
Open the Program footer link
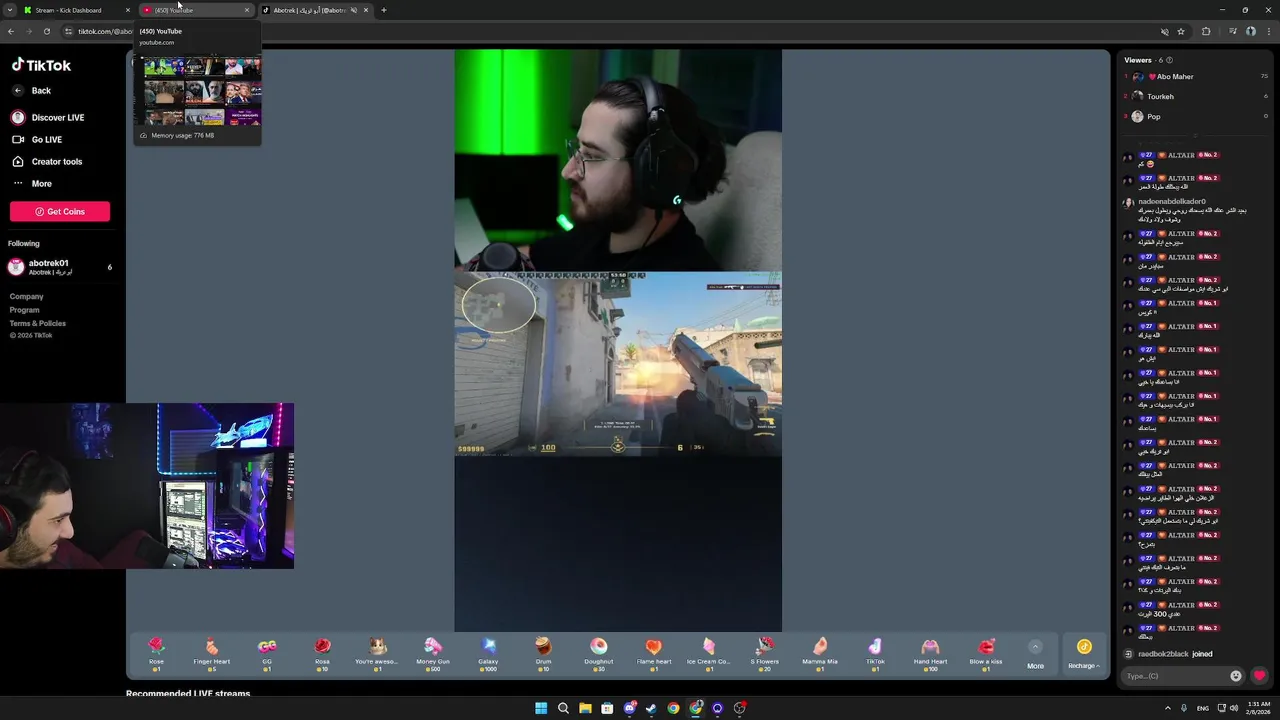click(25, 310)
